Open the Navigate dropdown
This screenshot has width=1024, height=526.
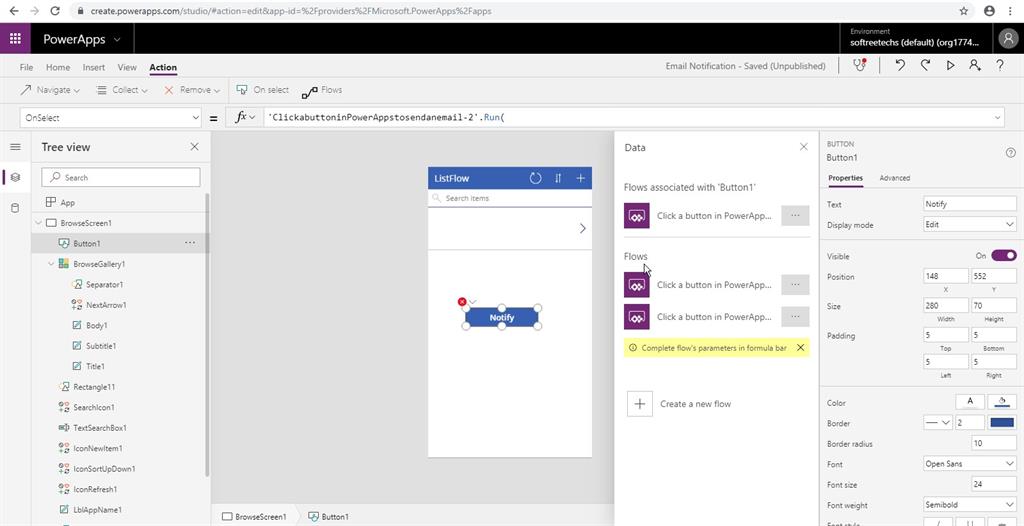point(50,90)
